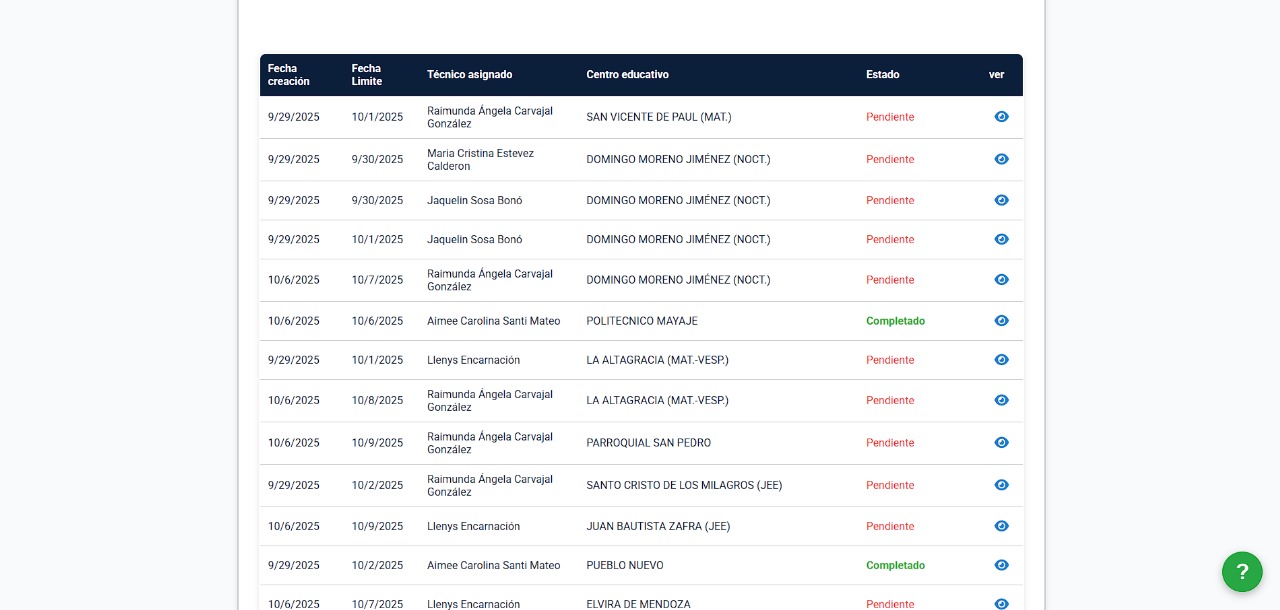
Task: Select the Fecha Limite column header
Action: [x=366, y=75]
